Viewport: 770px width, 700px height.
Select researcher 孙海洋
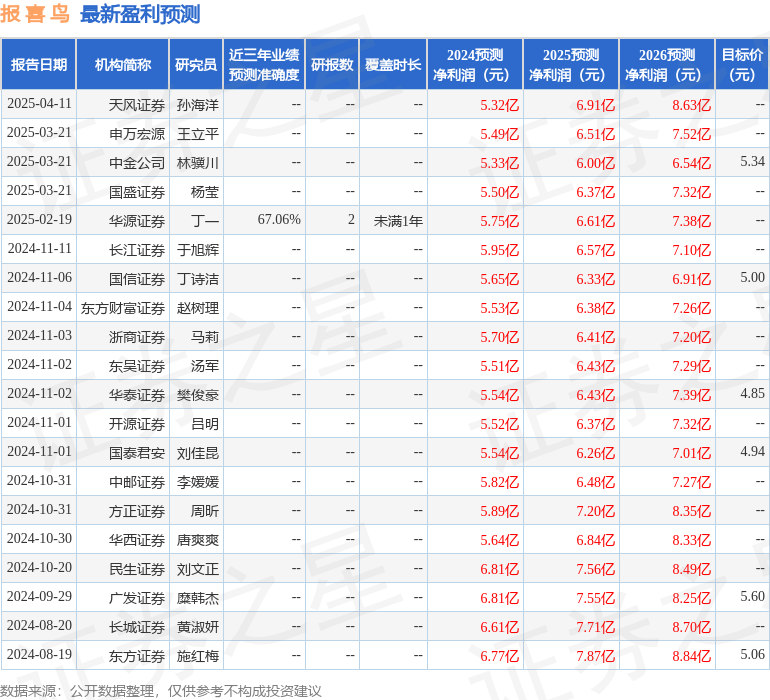tap(197, 105)
